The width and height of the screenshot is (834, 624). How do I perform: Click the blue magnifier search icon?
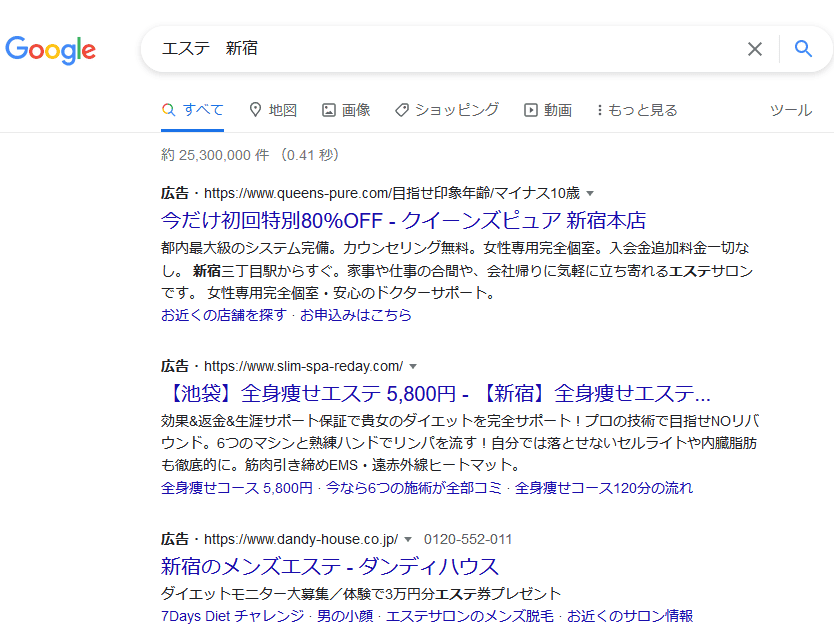[803, 49]
